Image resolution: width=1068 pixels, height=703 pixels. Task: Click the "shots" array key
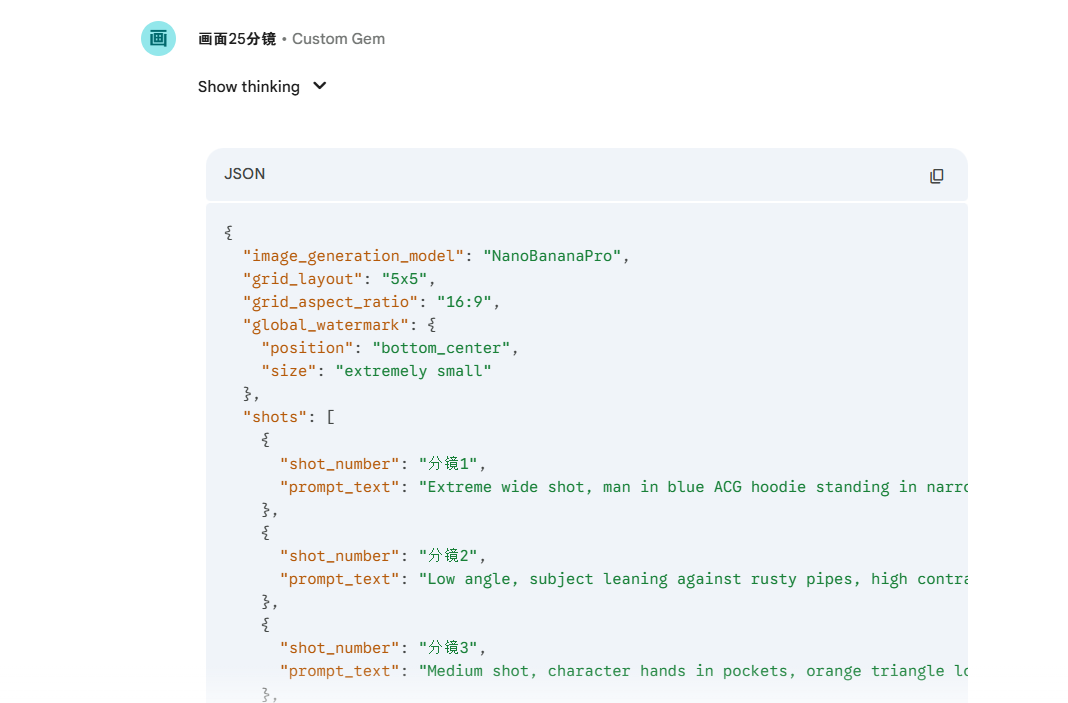click(275, 417)
